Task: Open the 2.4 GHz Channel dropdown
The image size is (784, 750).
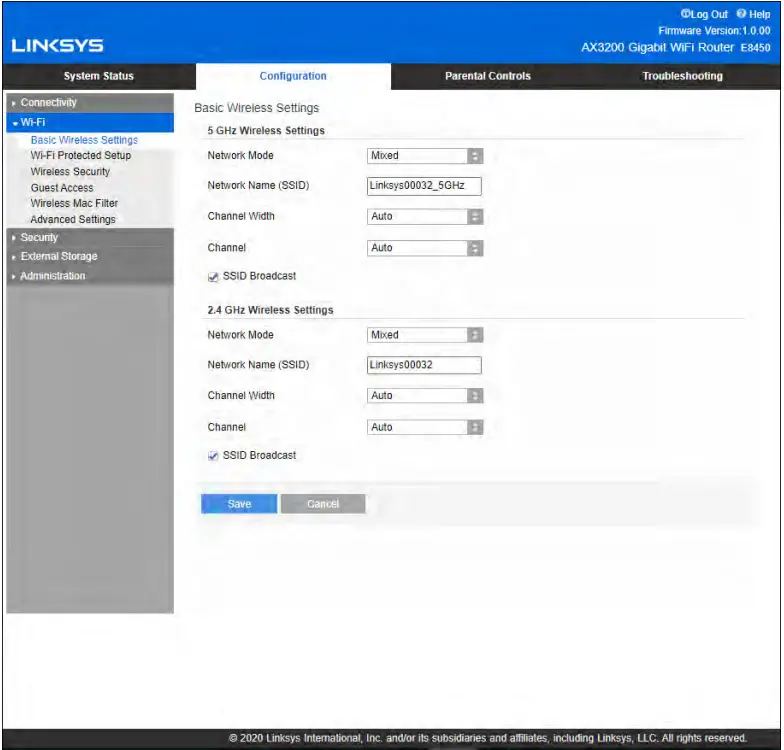Action: click(424, 428)
